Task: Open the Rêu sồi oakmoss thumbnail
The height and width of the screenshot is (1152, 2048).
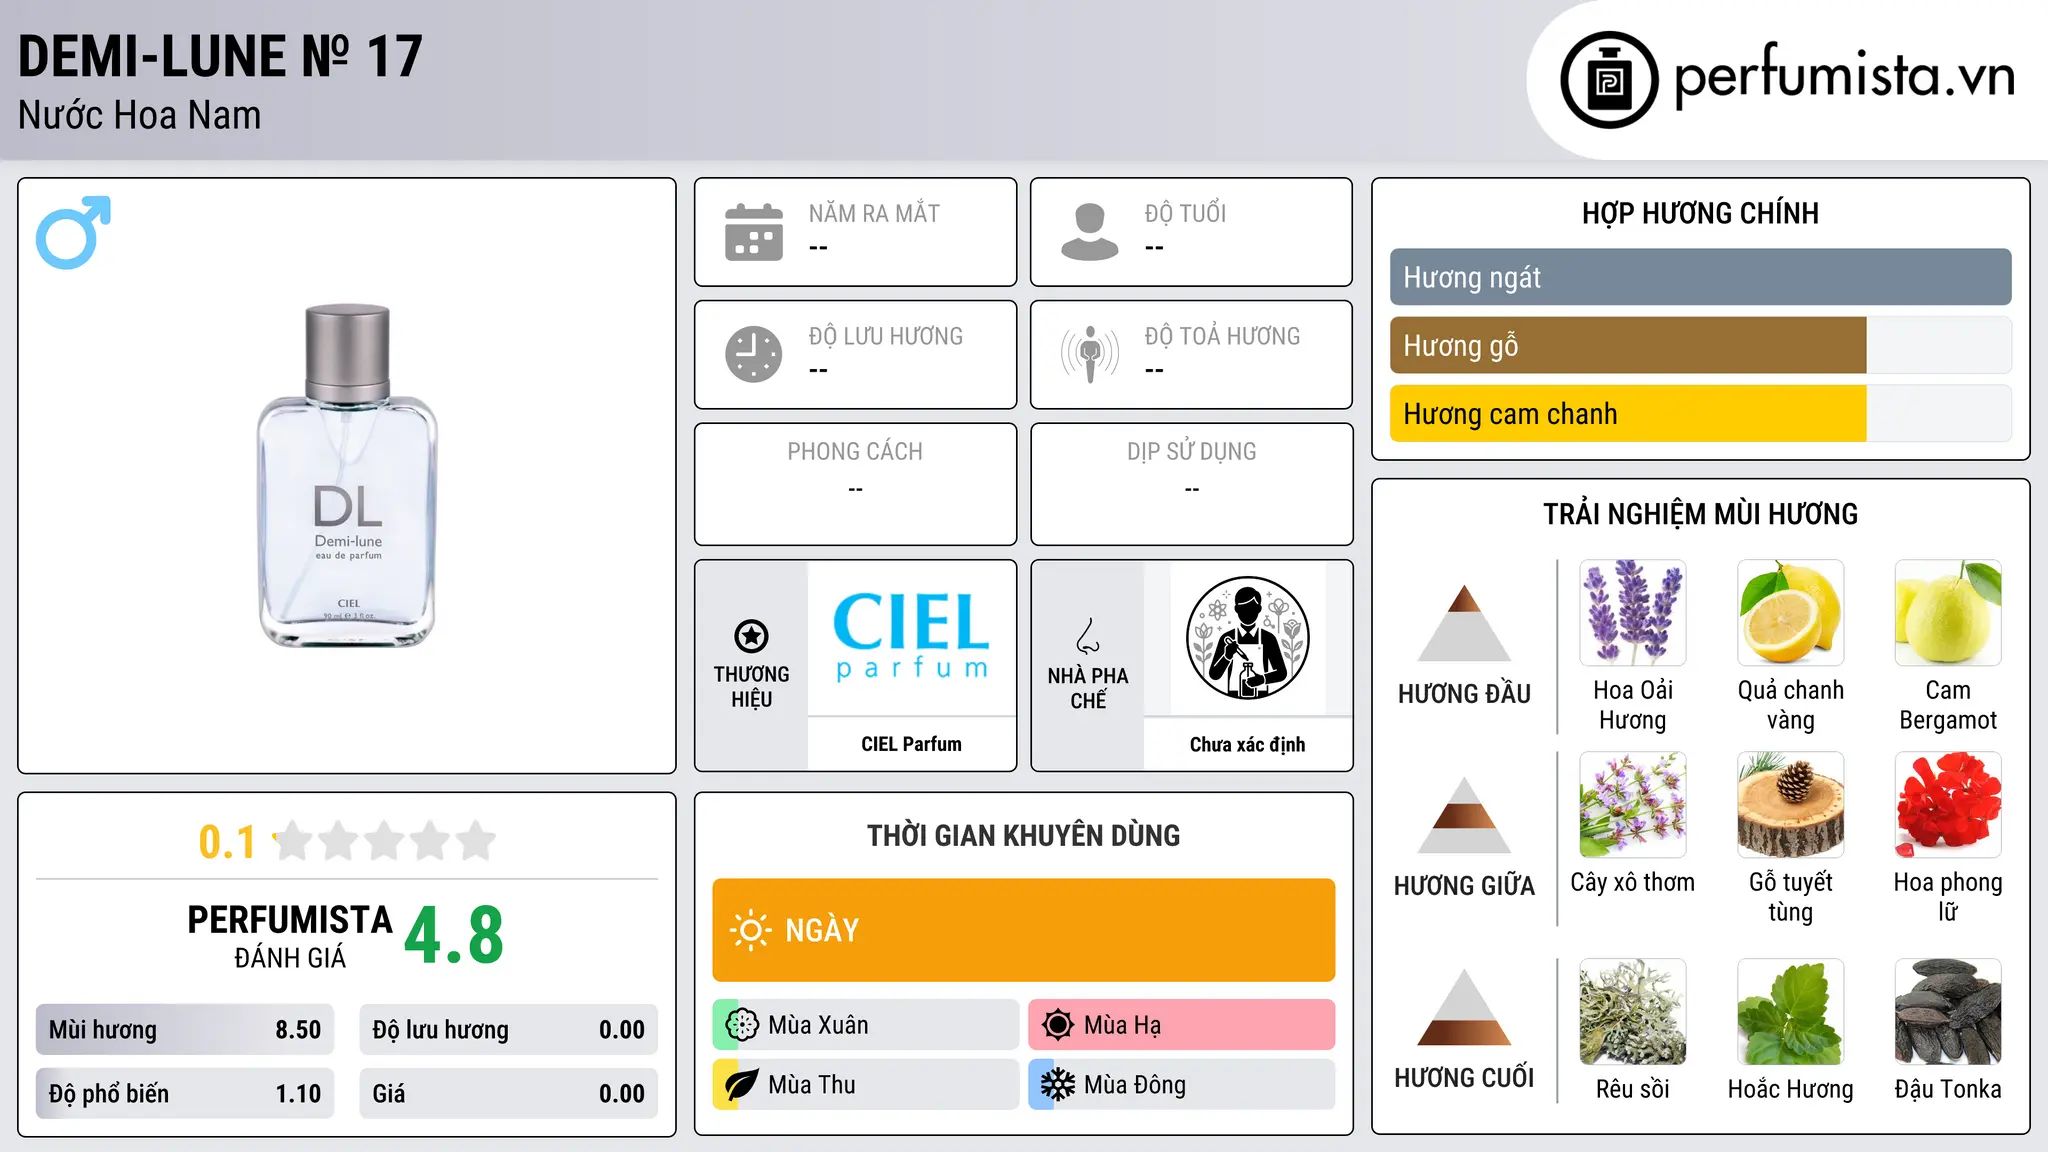Action: tap(1633, 1012)
